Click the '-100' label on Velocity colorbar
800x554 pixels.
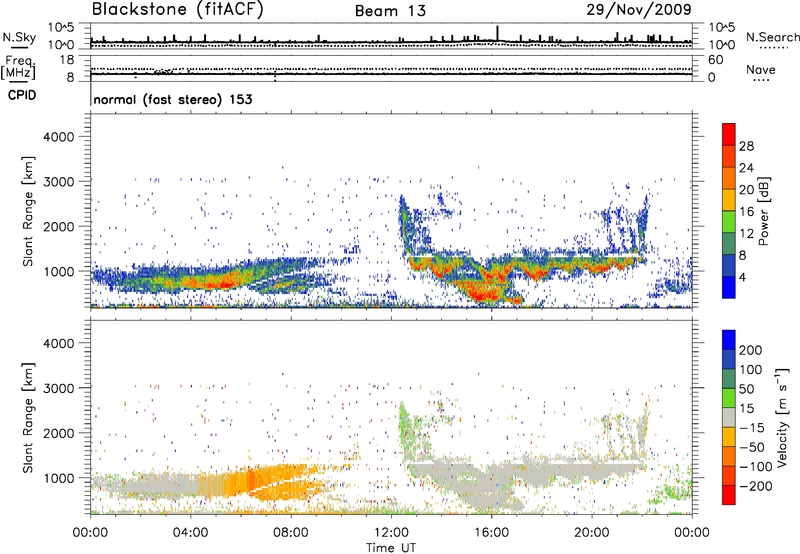tap(756, 467)
